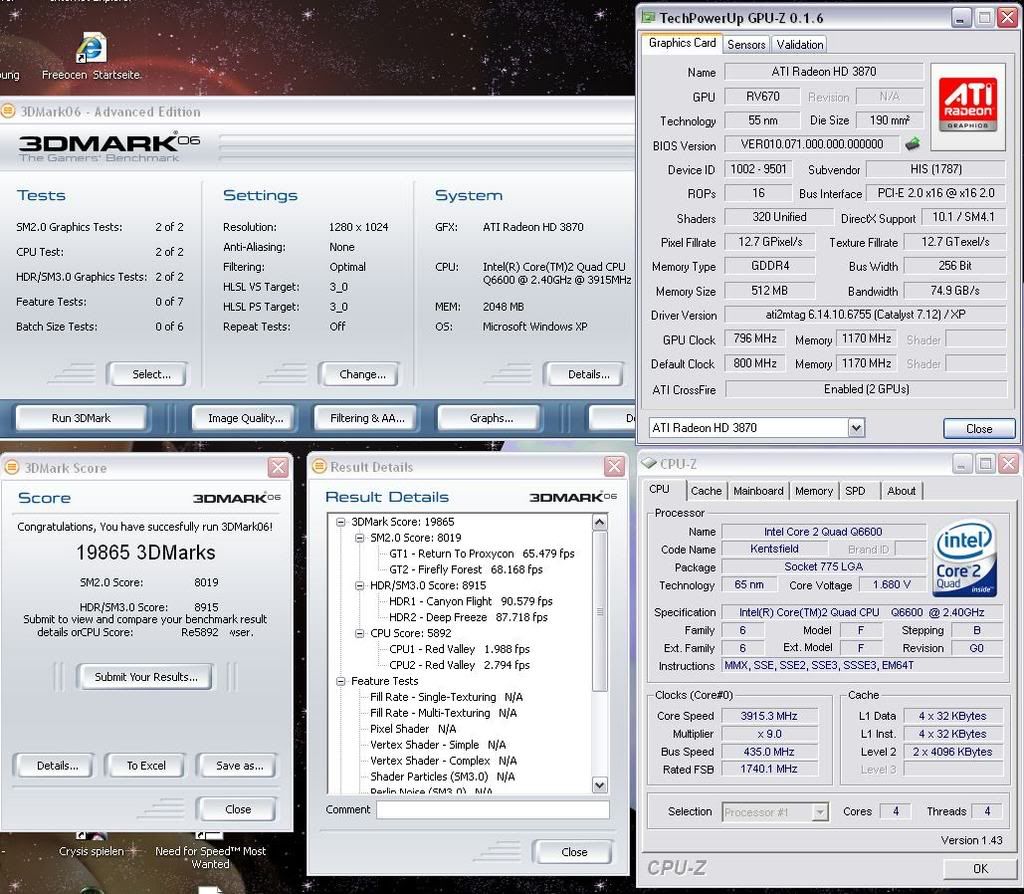Viewport: 1024px width, 894px height.
Task: Collapse the Feature Tests tree node
Action: [340, 681]
